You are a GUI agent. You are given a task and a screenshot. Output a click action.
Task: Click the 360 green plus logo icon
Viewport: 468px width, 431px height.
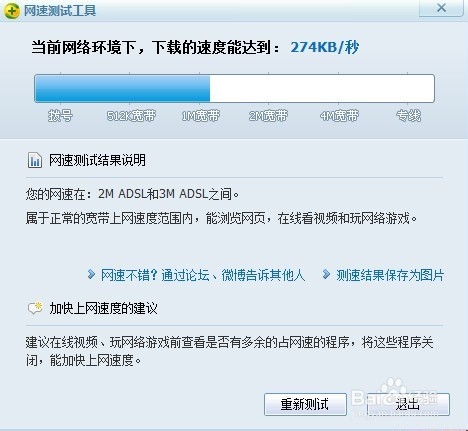pos(11,11)
